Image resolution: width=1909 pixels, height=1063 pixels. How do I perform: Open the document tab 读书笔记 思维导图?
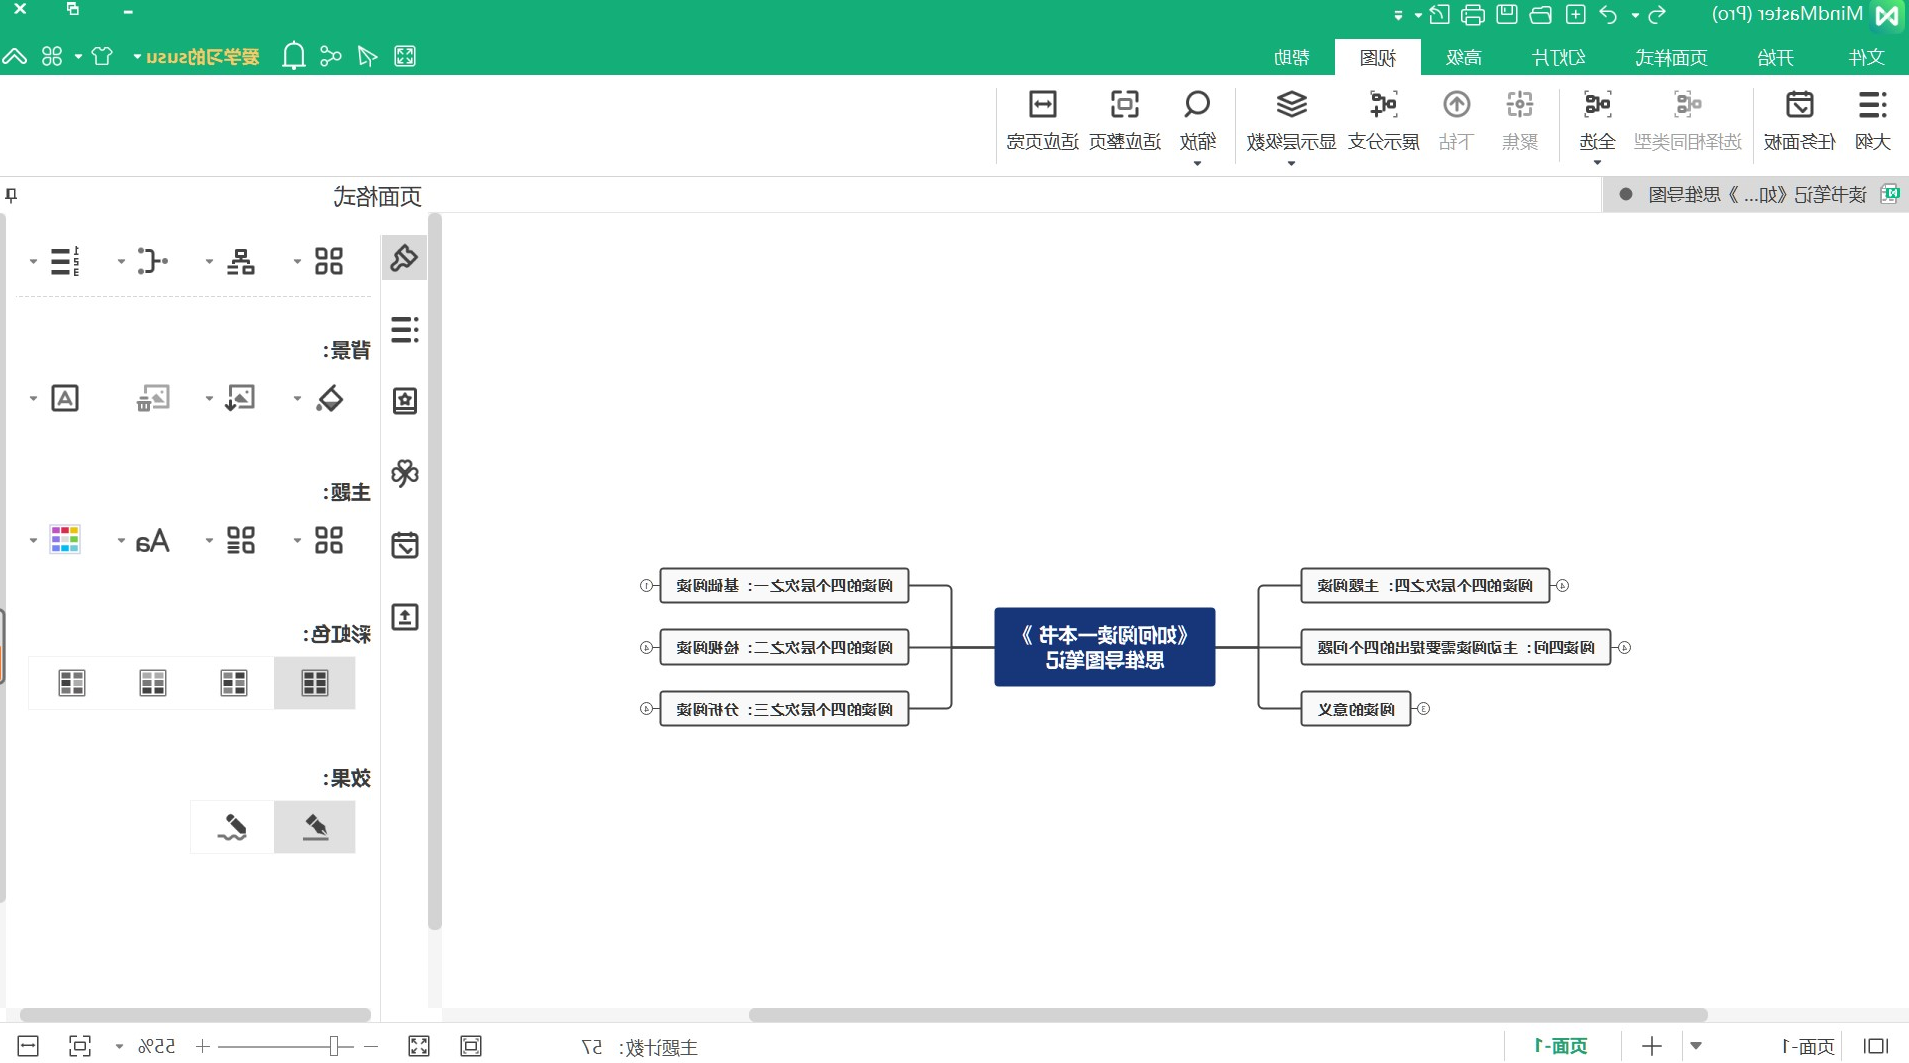(1756, 195)
